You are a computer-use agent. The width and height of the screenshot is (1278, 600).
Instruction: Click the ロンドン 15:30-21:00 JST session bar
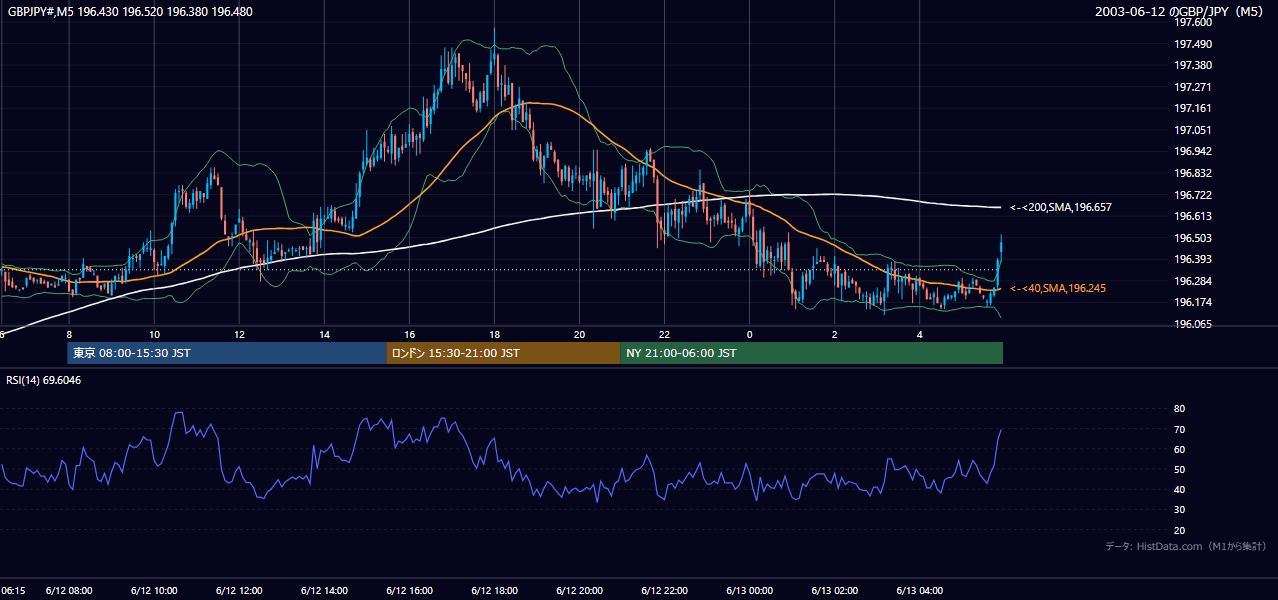tap(503, 353)
